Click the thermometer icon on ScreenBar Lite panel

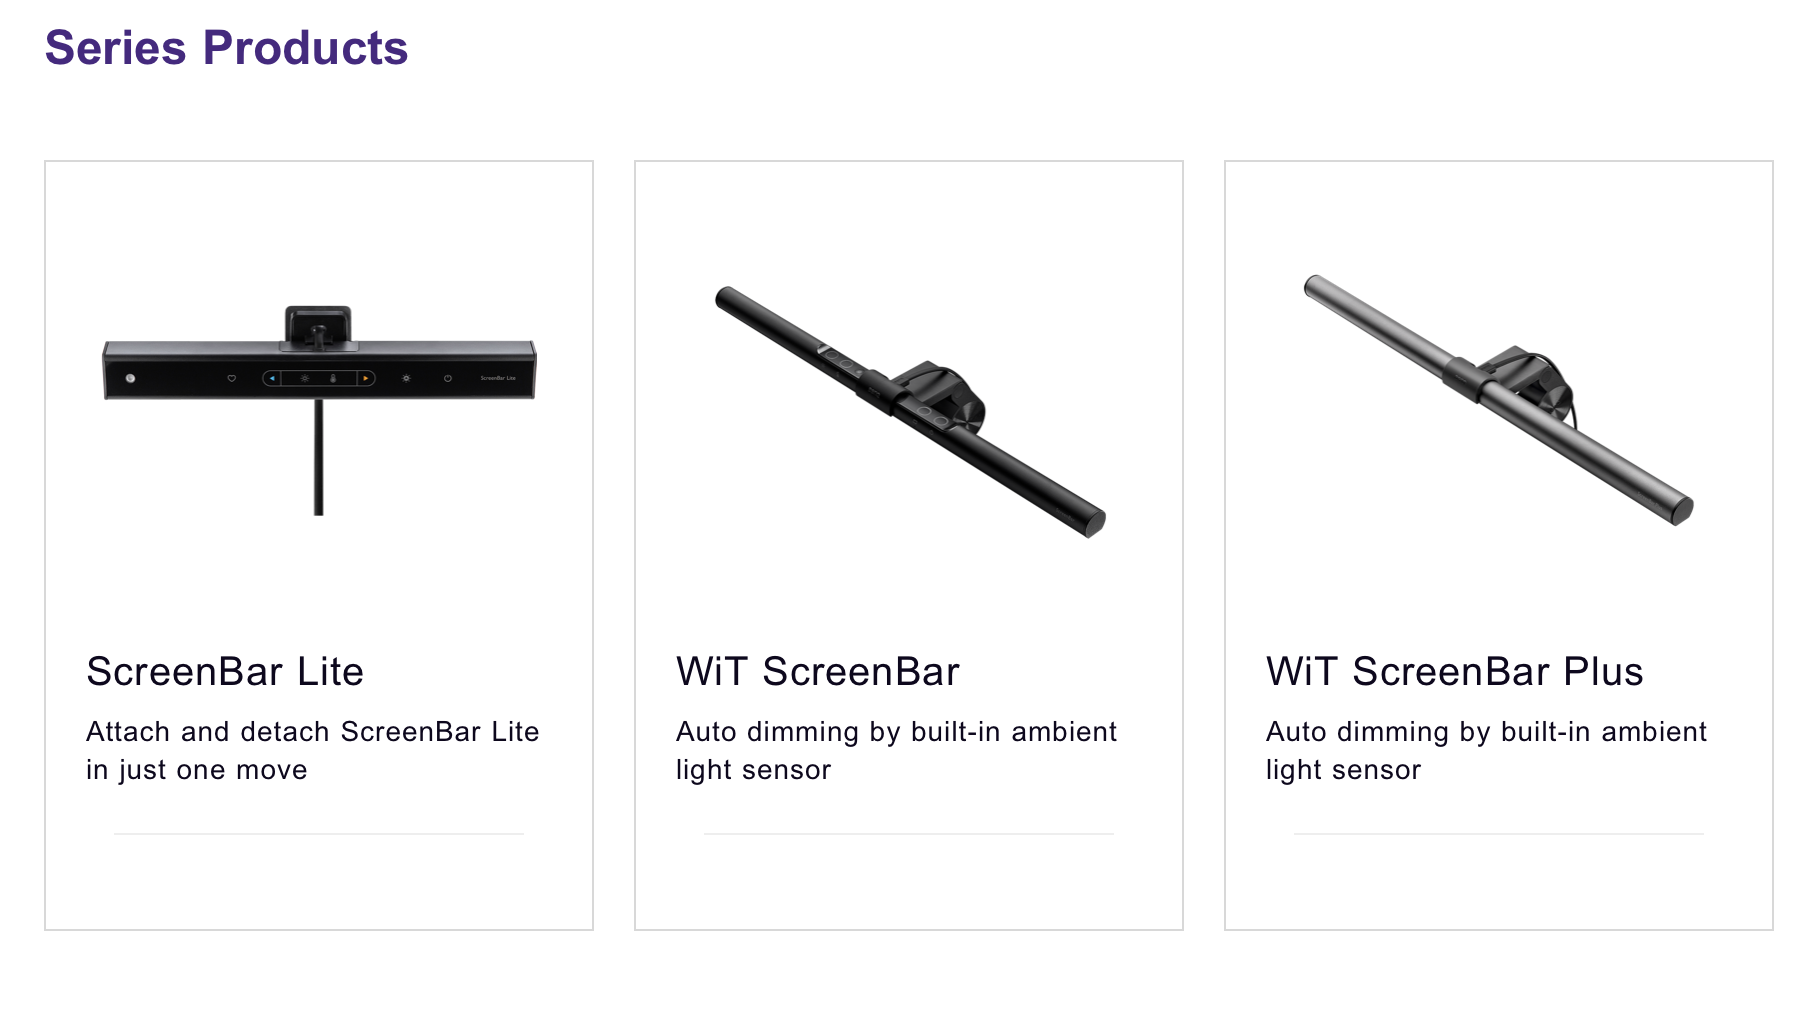click(333, 378)
